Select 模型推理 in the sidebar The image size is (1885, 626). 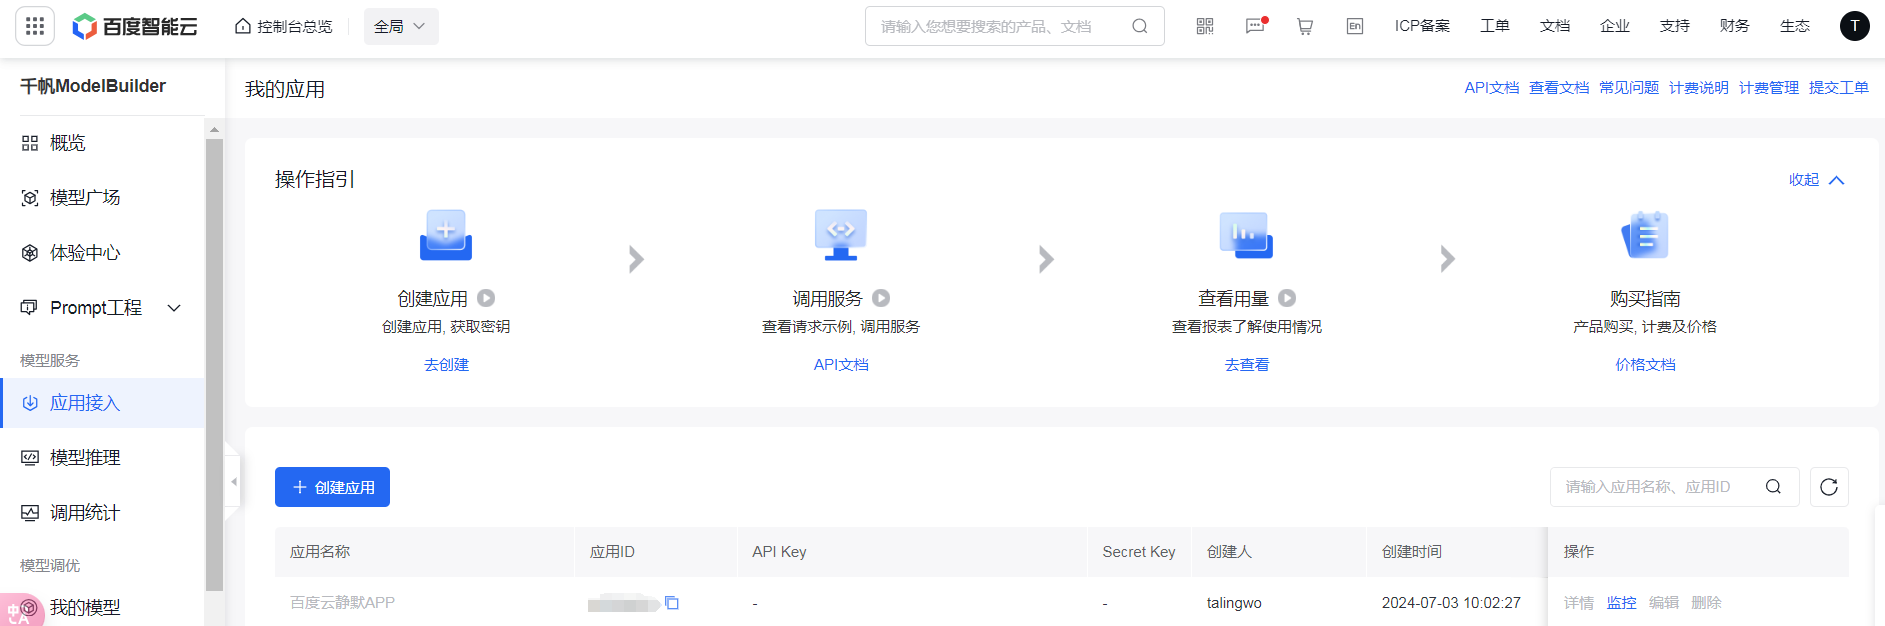[85, 458]
